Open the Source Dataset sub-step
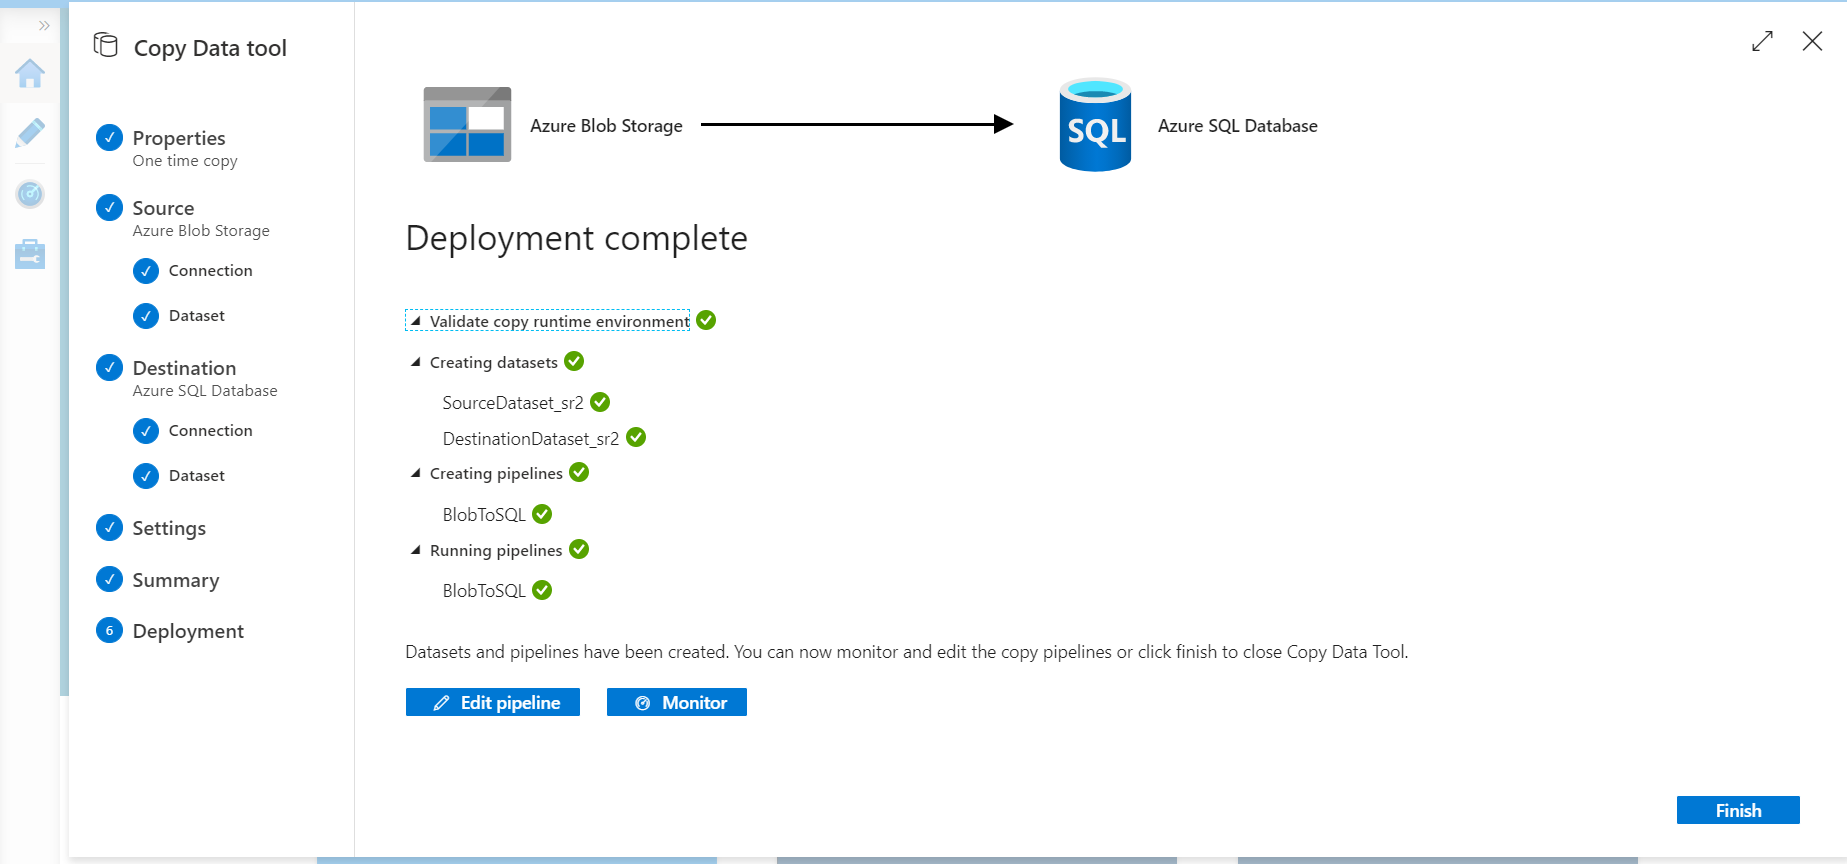The width and height of the screenshot is (1847, 864). [197, 316]
